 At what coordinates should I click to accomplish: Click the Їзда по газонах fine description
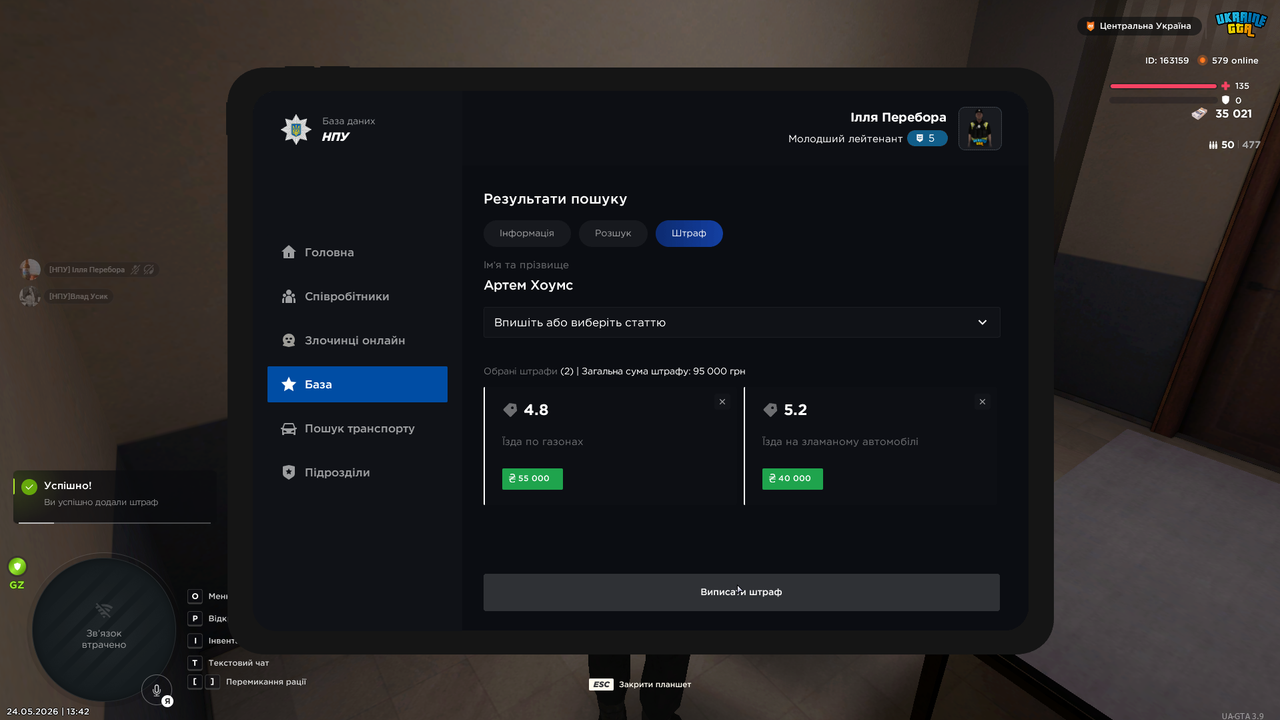pyautogui.click(x=542, y=441)
